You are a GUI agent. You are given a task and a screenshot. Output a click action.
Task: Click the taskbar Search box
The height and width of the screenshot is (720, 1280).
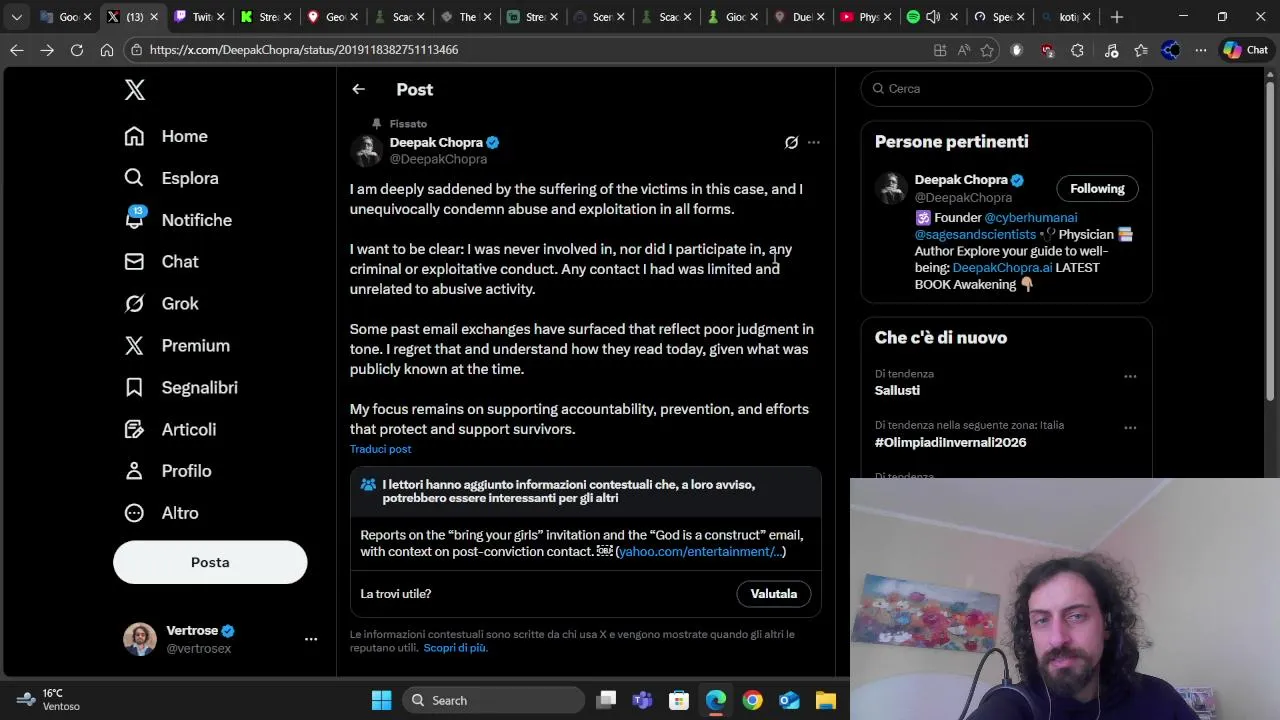coord(494,700)
